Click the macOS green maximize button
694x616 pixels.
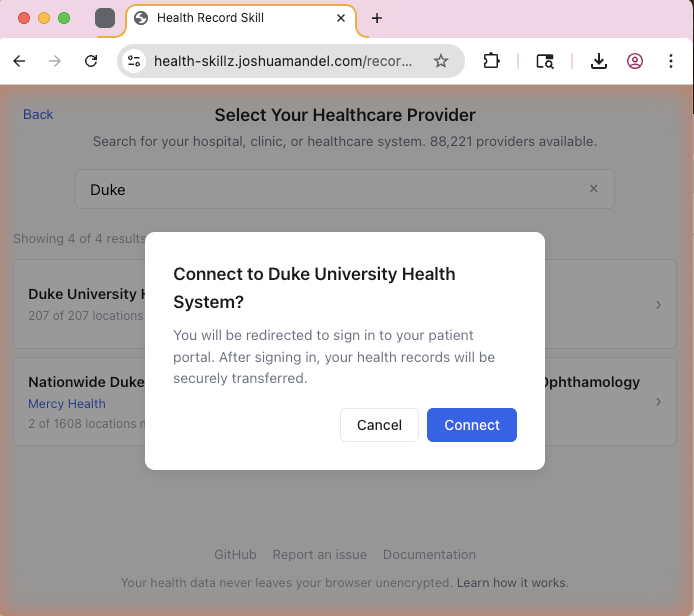tap(64, 18)
